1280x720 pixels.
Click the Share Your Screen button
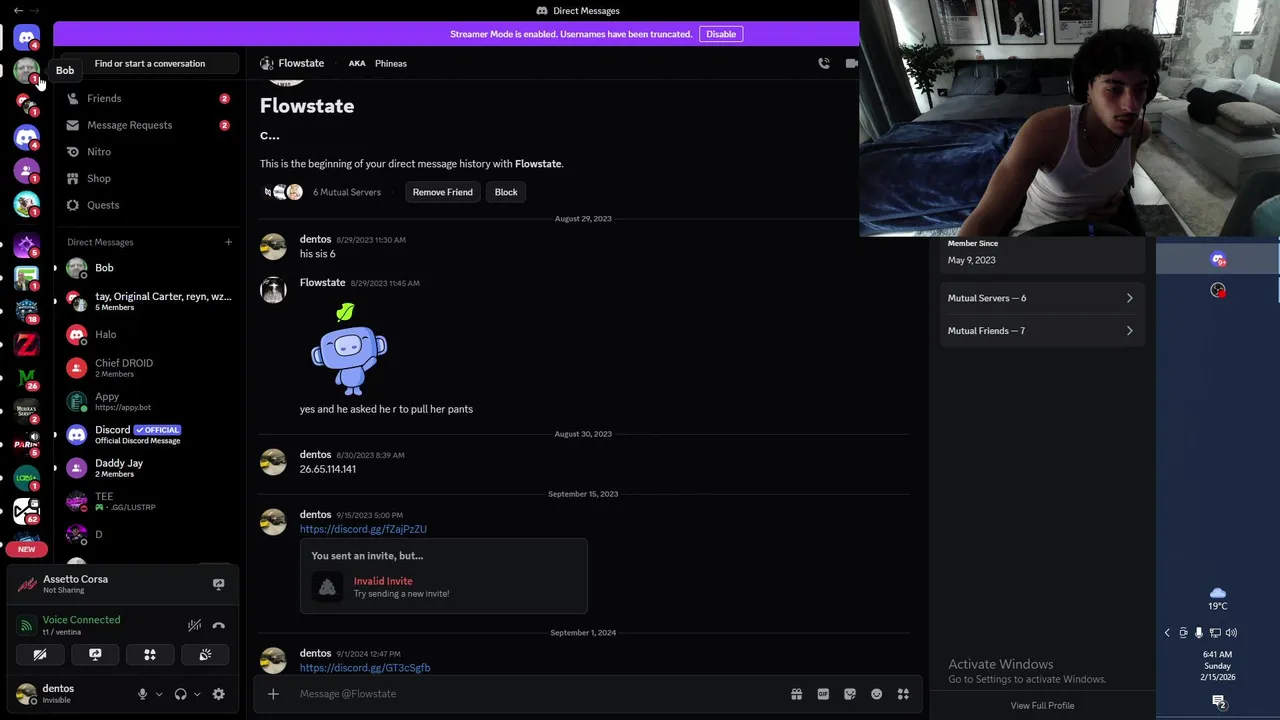click(x=95, y=655)
